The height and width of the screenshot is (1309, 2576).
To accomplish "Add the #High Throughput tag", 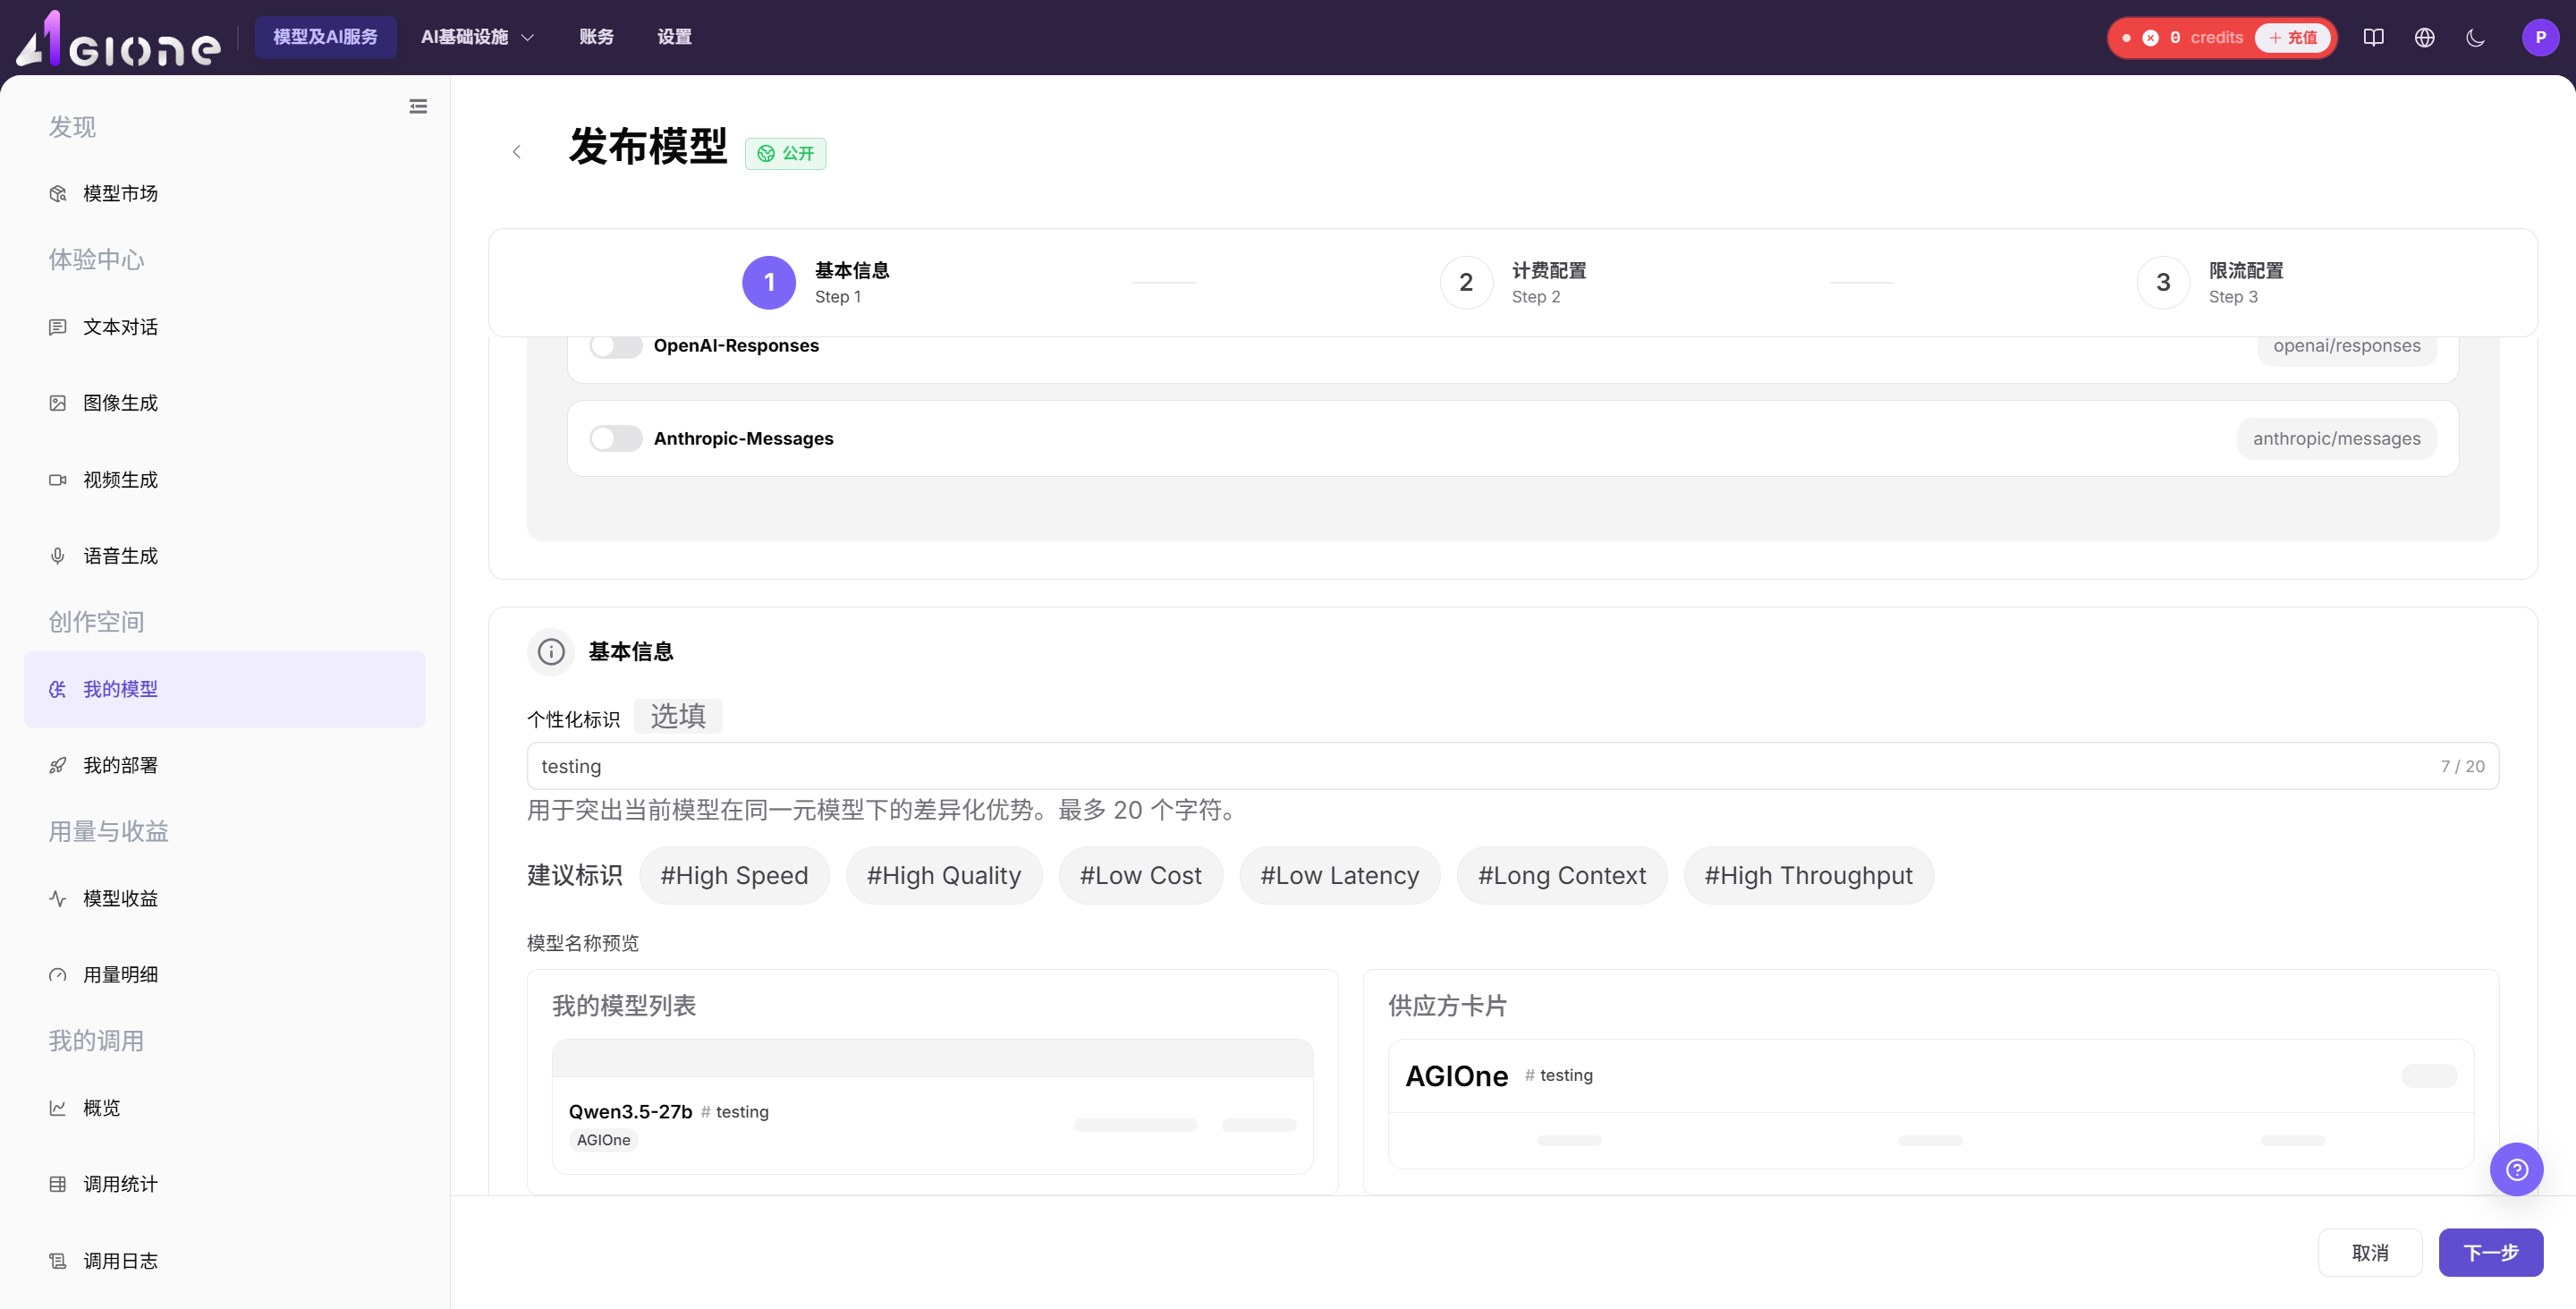I will pyautogui.click(x=1808, y=875).
